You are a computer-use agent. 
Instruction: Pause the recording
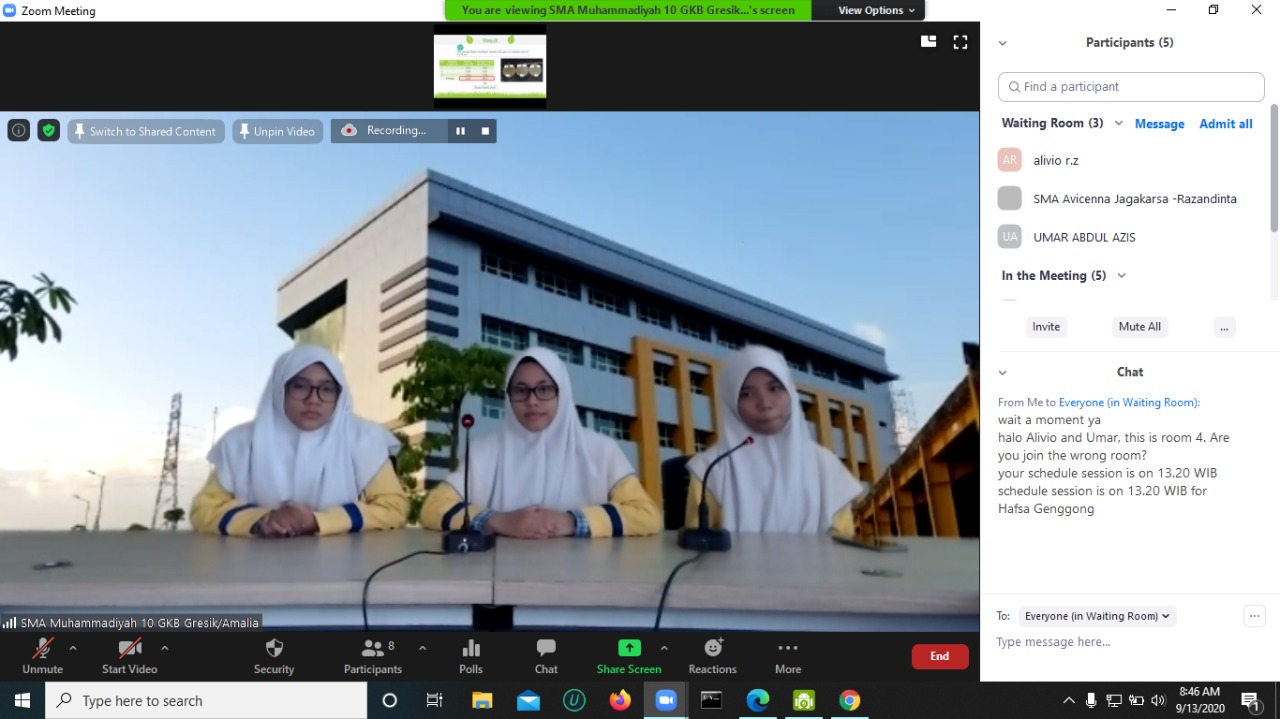[461, 131]
